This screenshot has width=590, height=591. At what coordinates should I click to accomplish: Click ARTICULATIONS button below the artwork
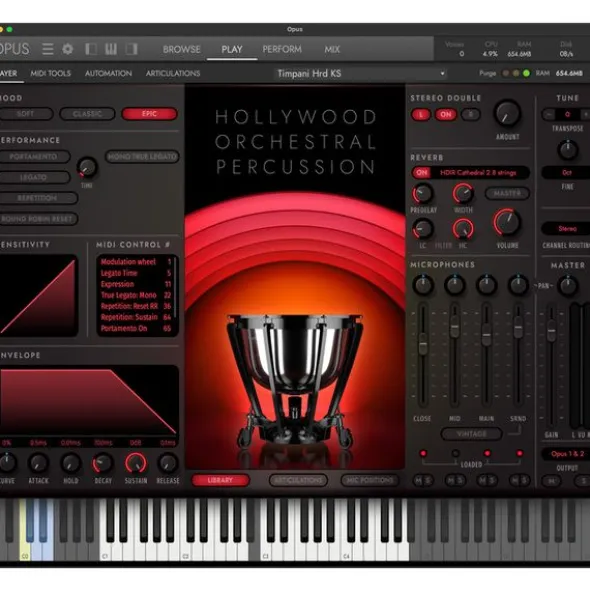click(298, 480)
